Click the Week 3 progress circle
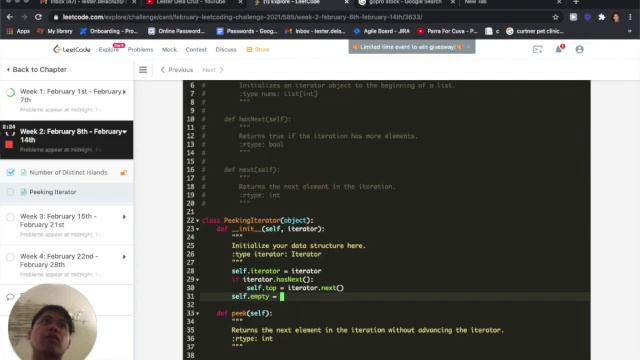Image resolution: width=640 pixels, height=360 pixels. click(x=11, y=217)
